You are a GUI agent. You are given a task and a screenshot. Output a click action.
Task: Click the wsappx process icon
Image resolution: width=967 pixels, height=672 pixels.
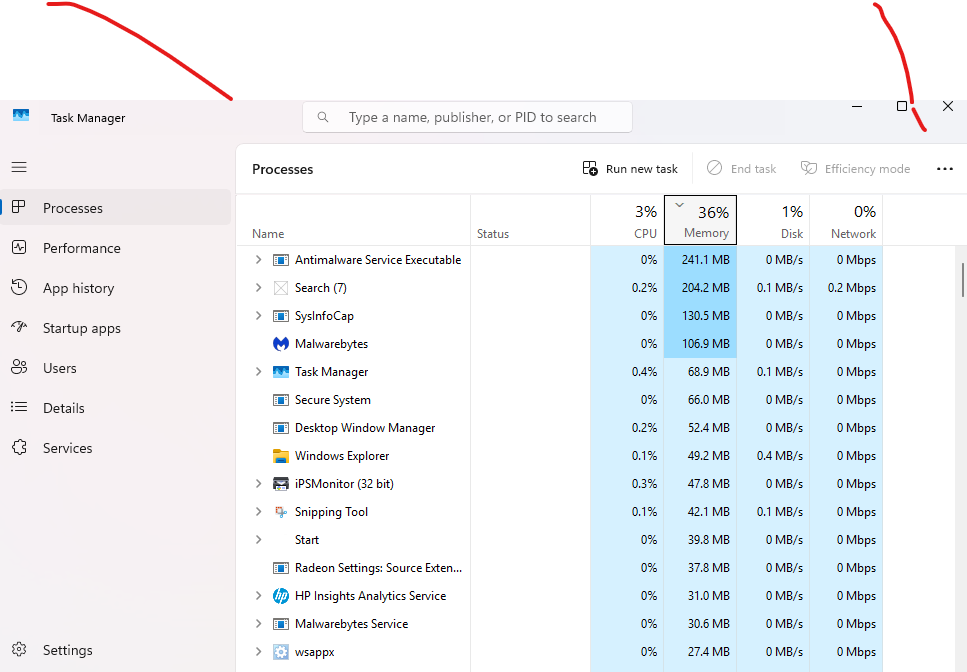tap(281, 652)
